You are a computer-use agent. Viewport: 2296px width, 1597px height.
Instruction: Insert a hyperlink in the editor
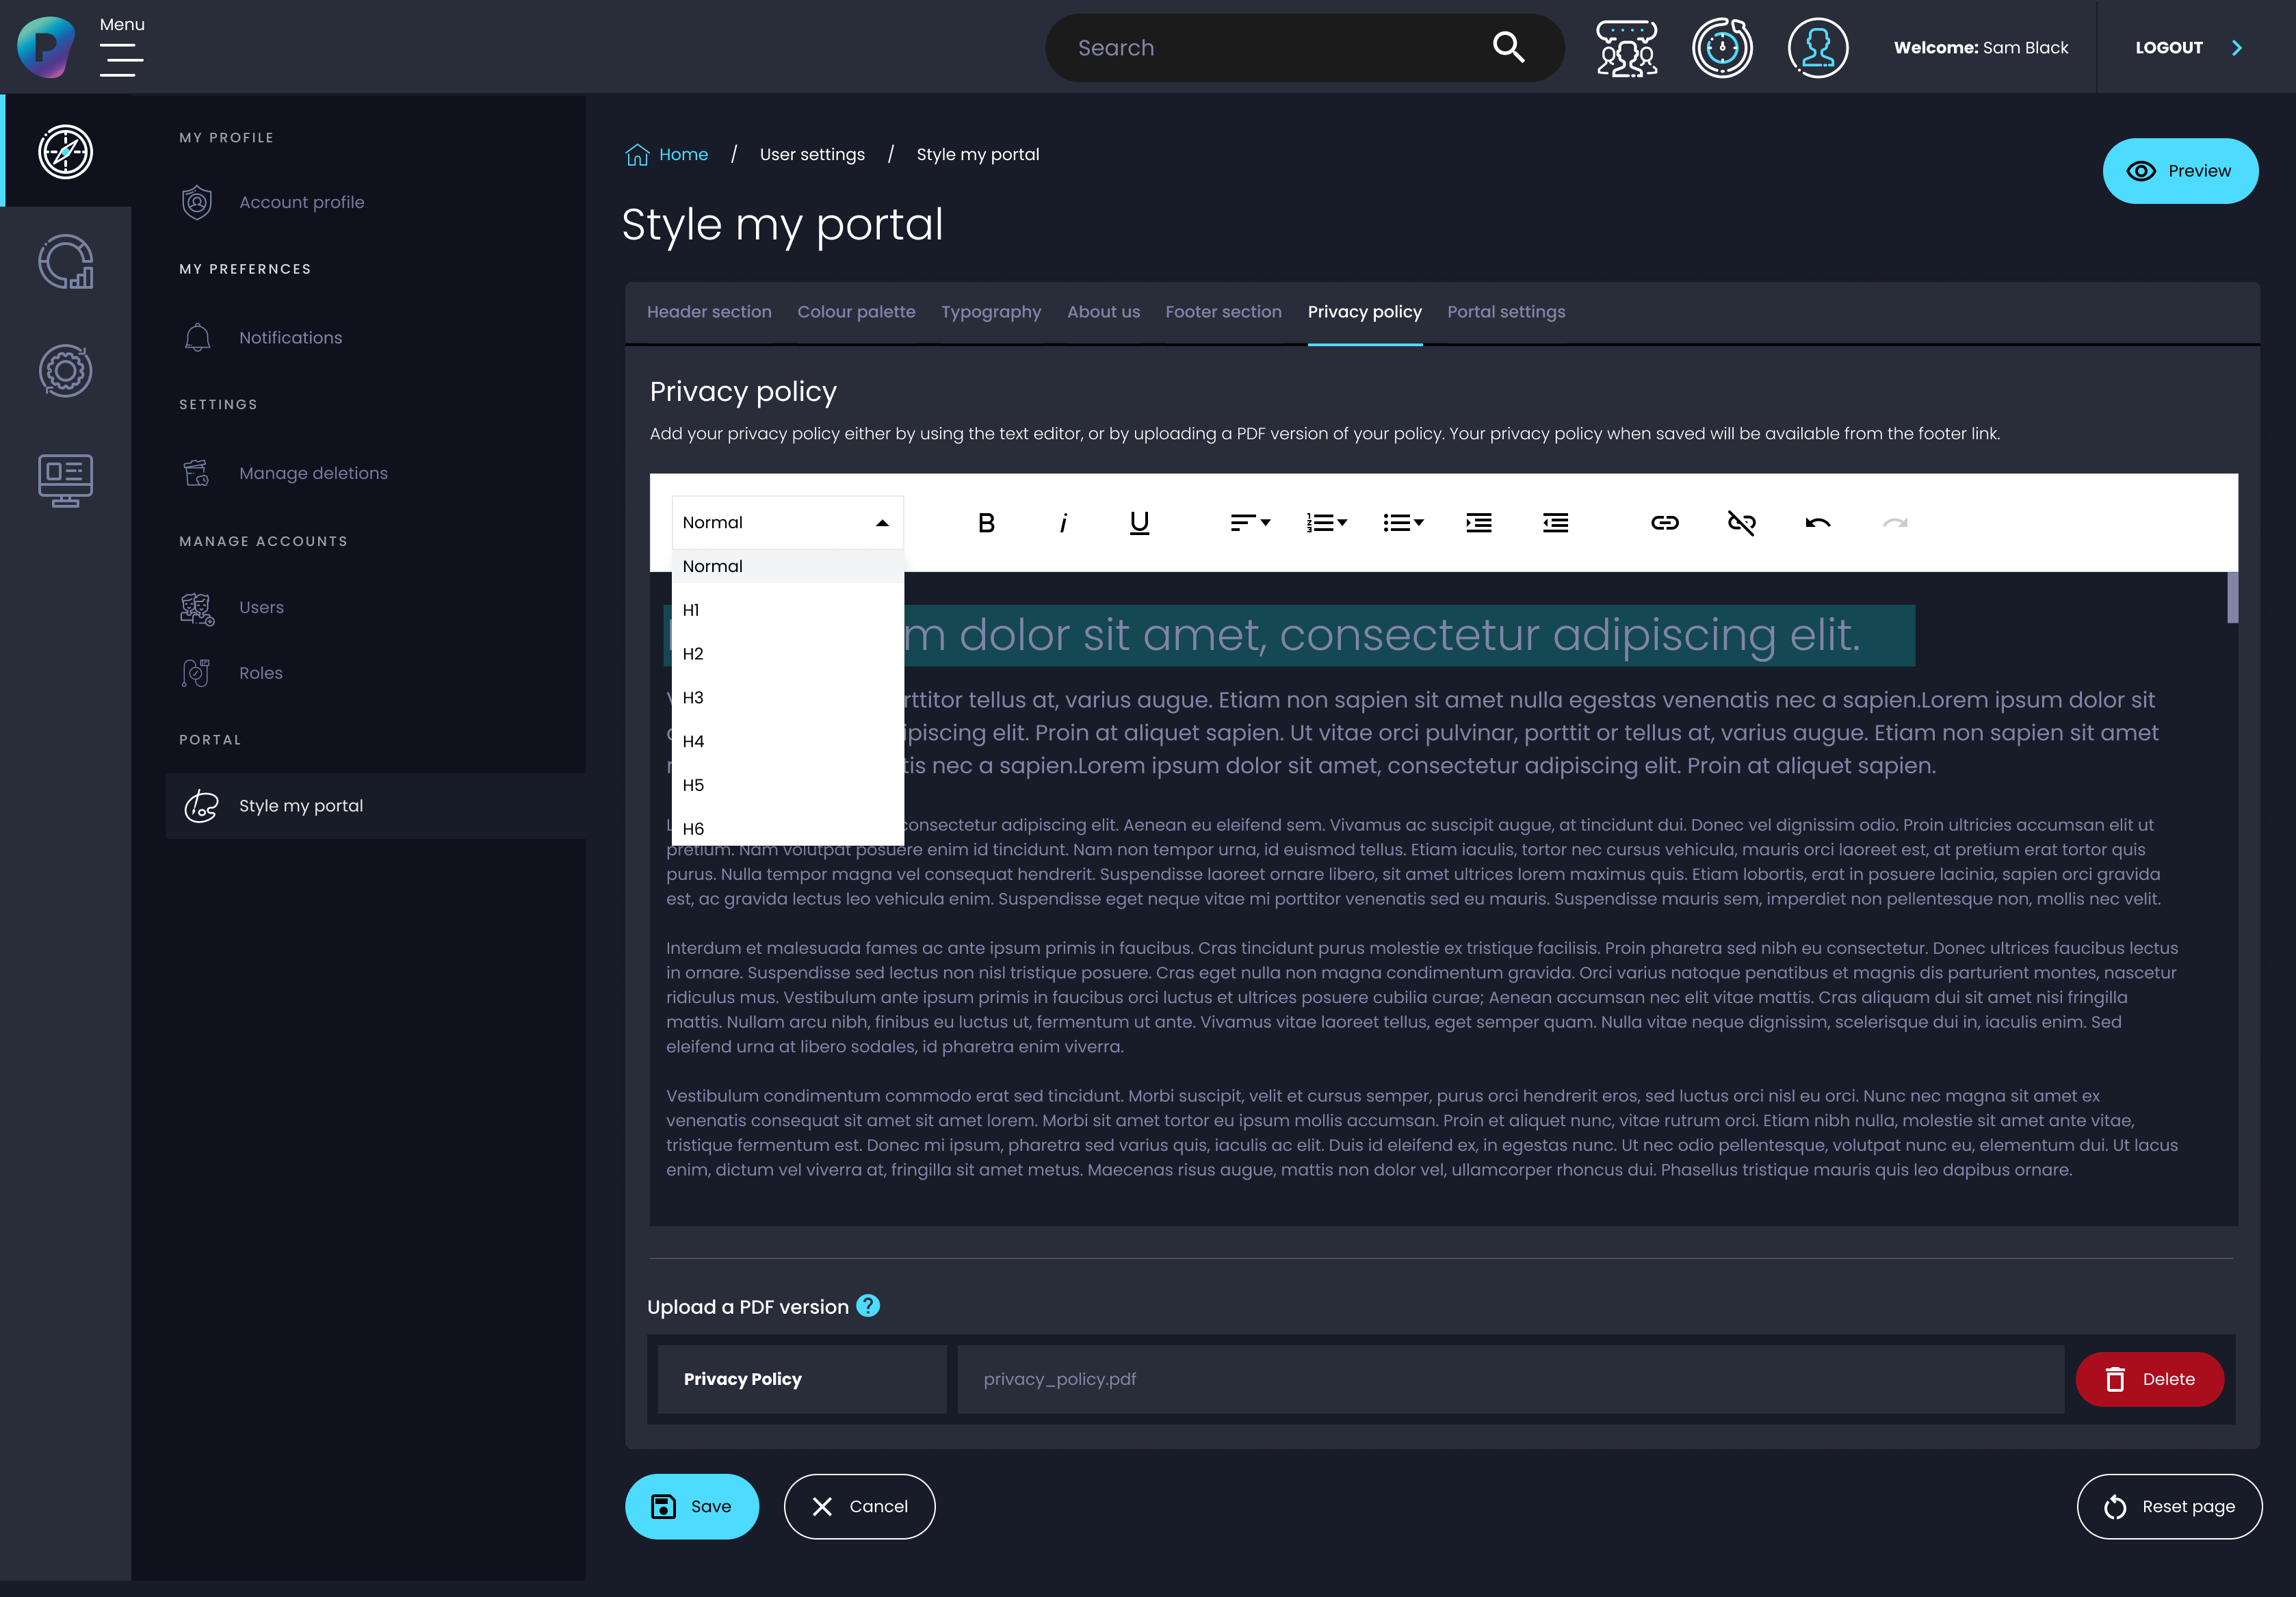[x=1664, y=523]
